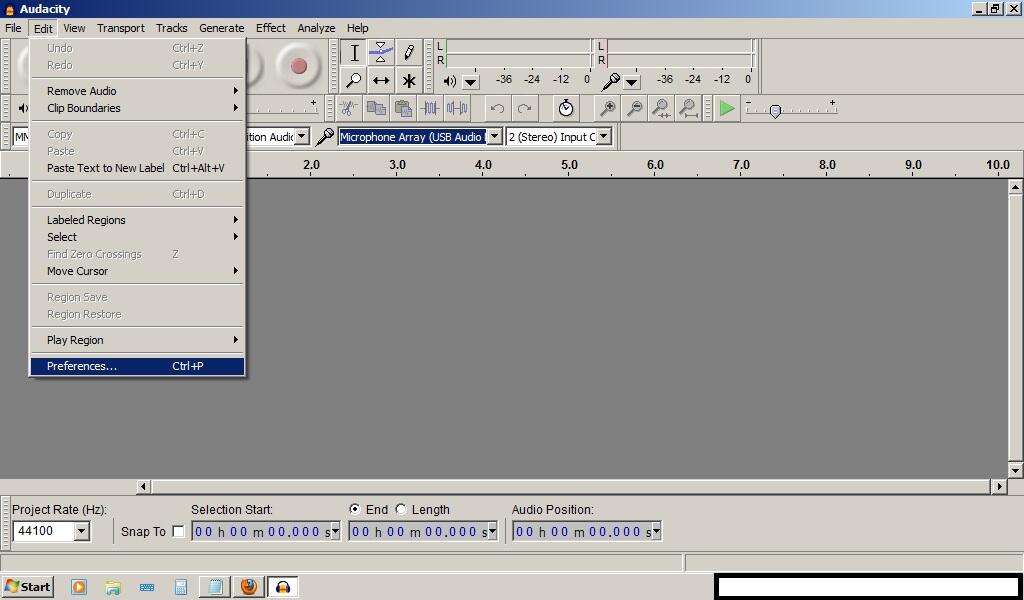Click the Sync-Lock clock icon
The width and height of the screenshot is (1024, 600).
(x=566, y=108)
